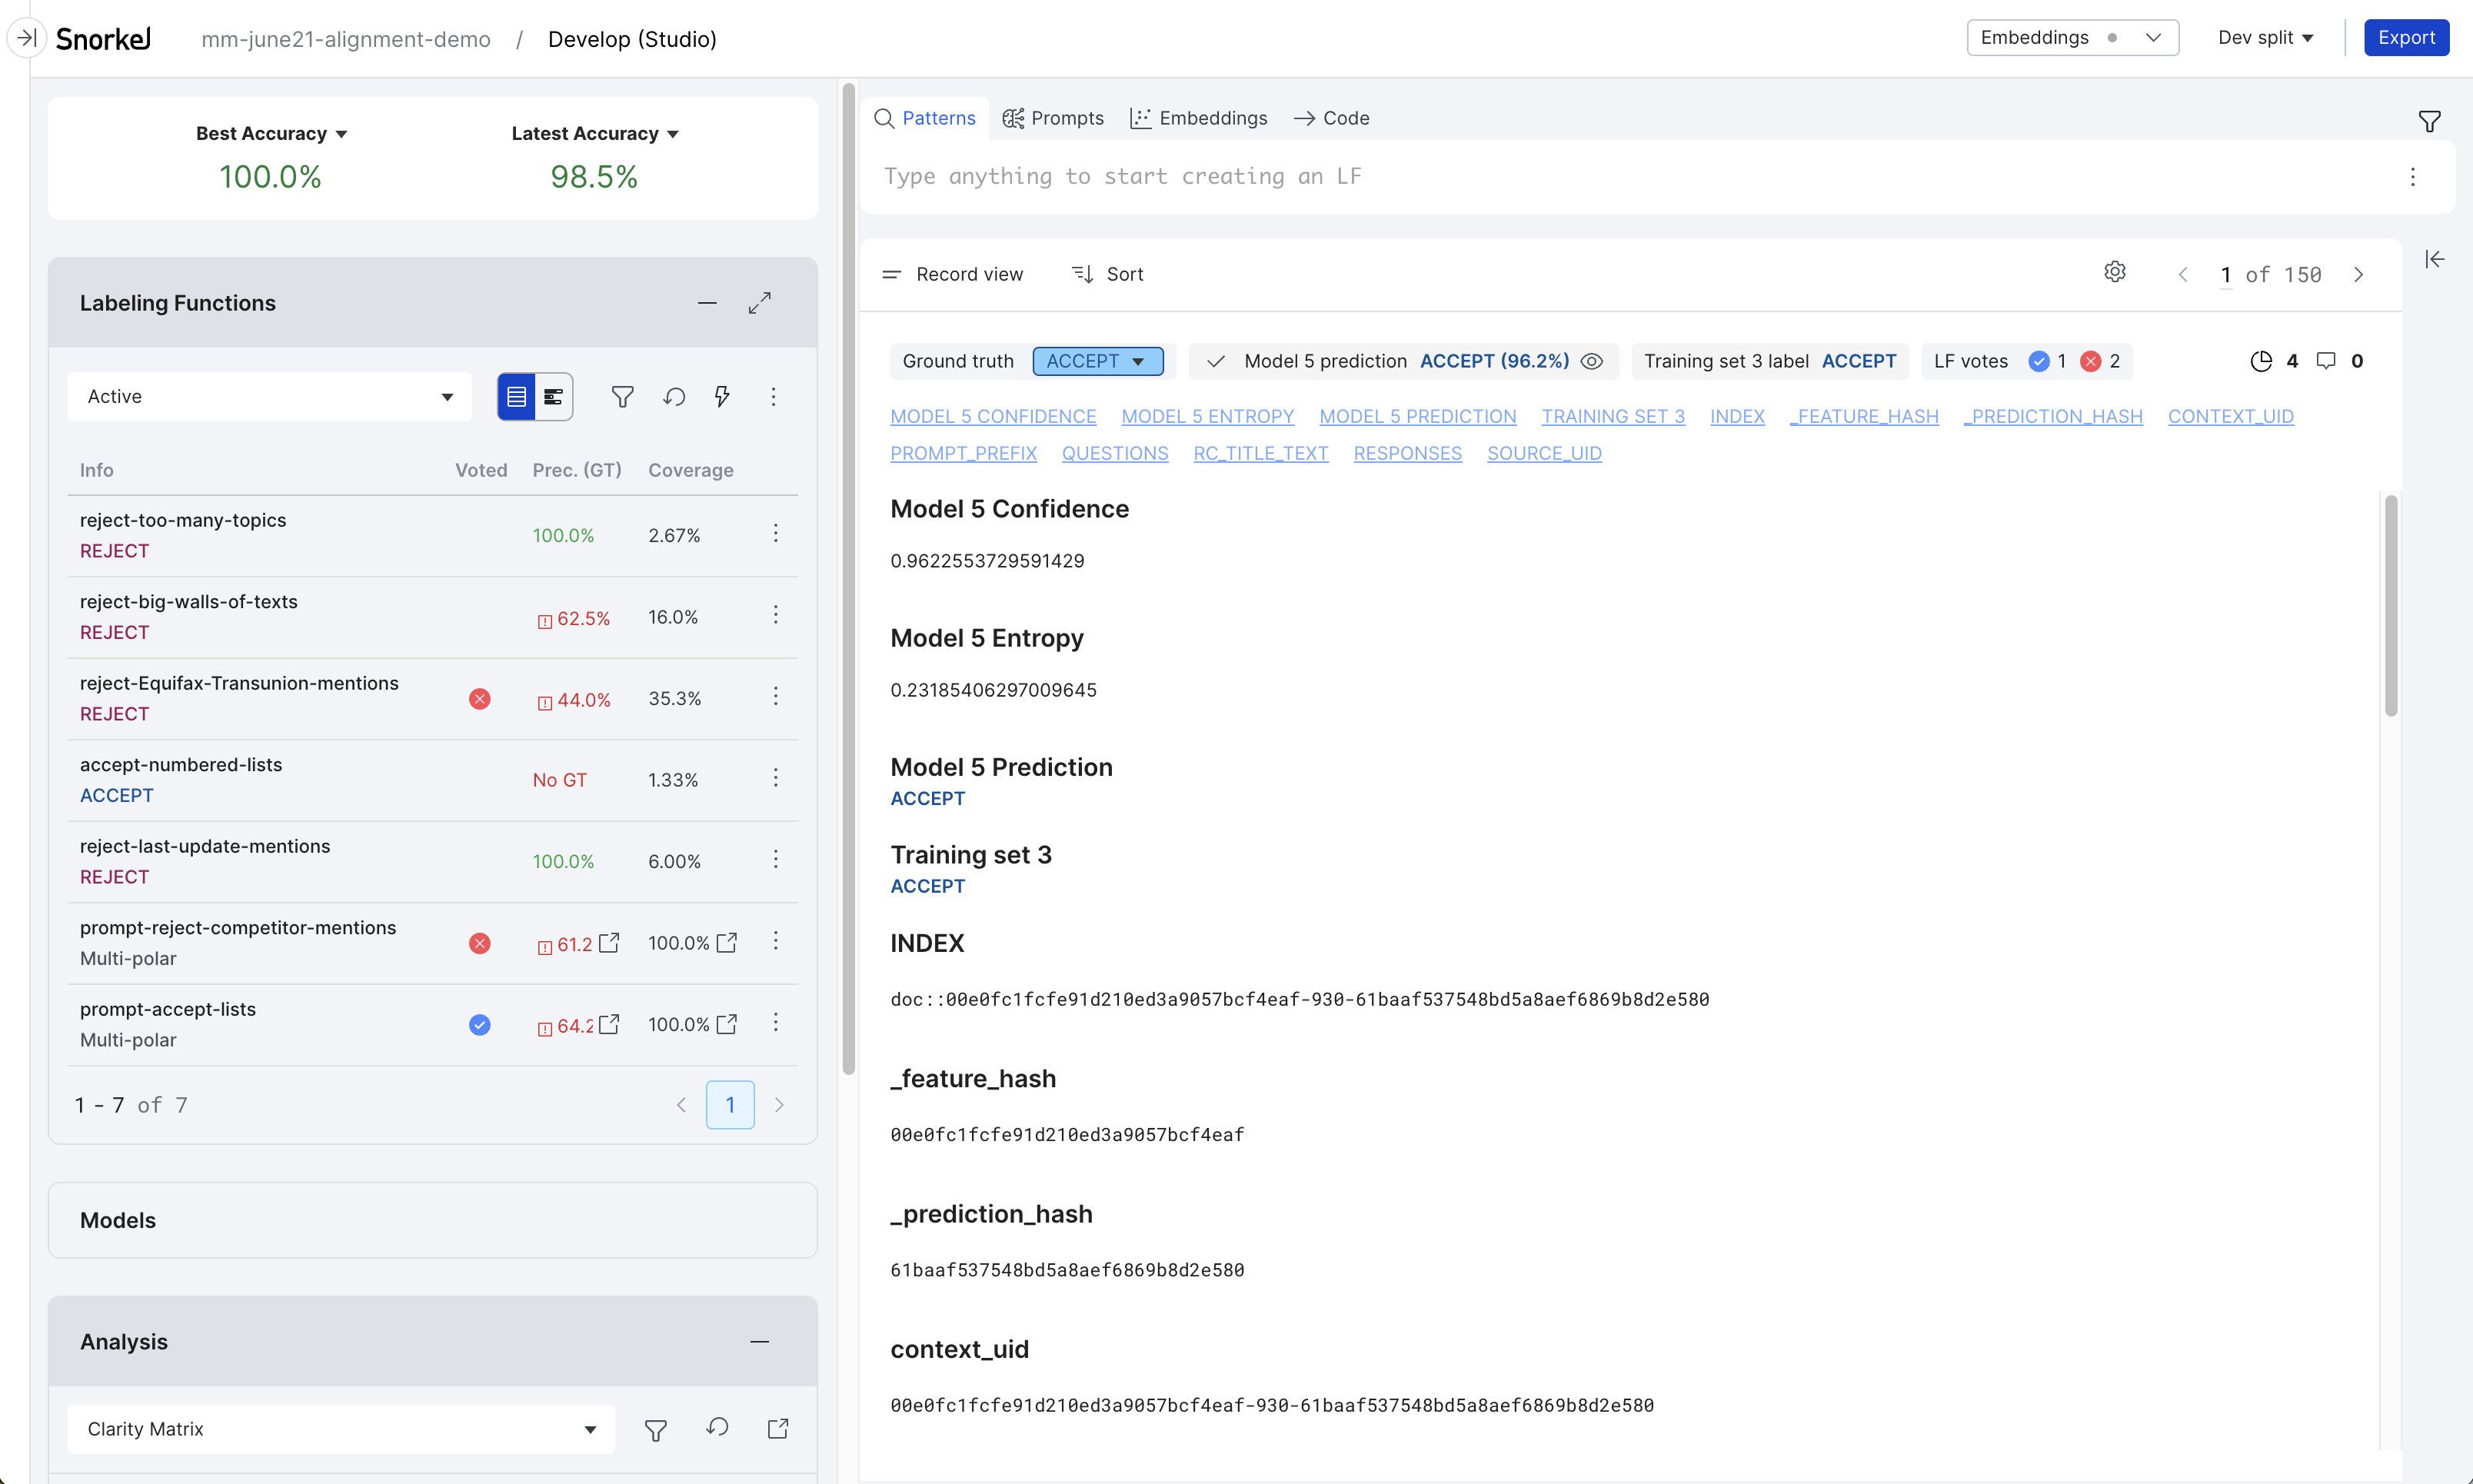2473x1484 pixels.
Task: Jump to MODEL 5 CONFIDENCE field link
Action: (x=993, y=416)
